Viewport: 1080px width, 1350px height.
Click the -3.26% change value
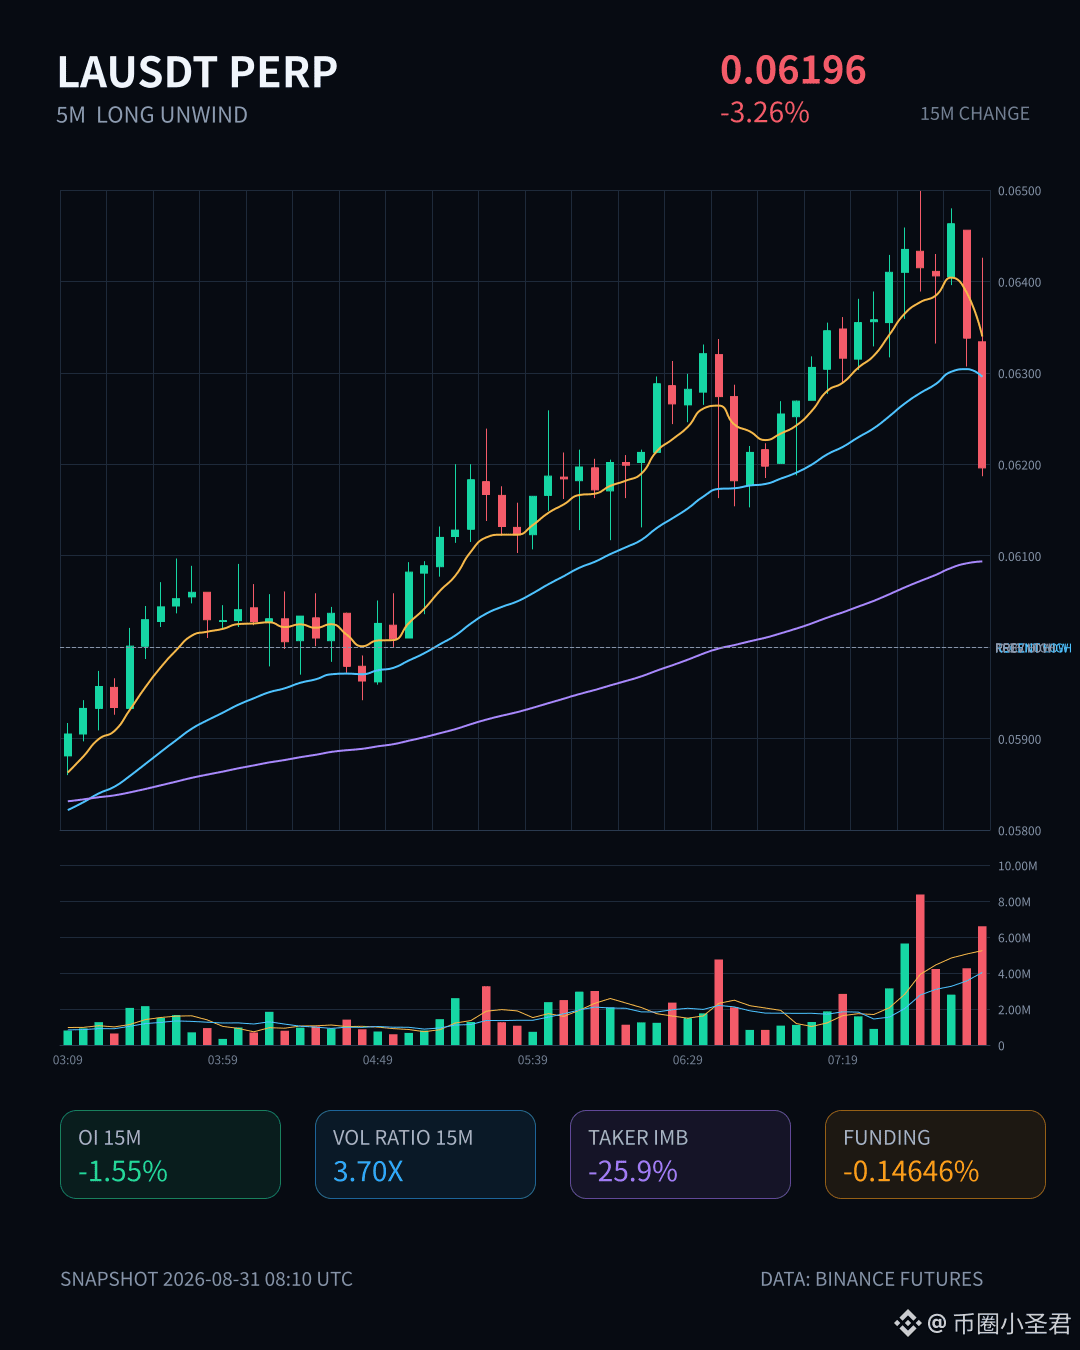point(765,113)
